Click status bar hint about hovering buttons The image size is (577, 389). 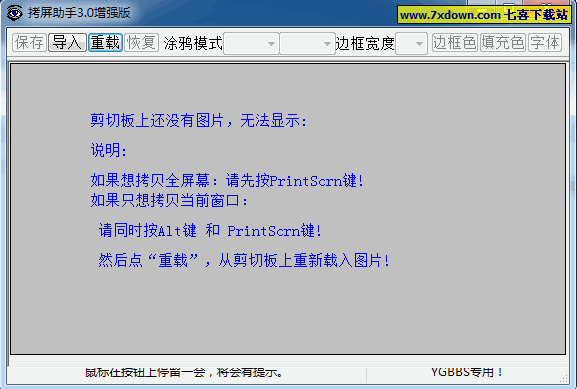pos(184,372)
